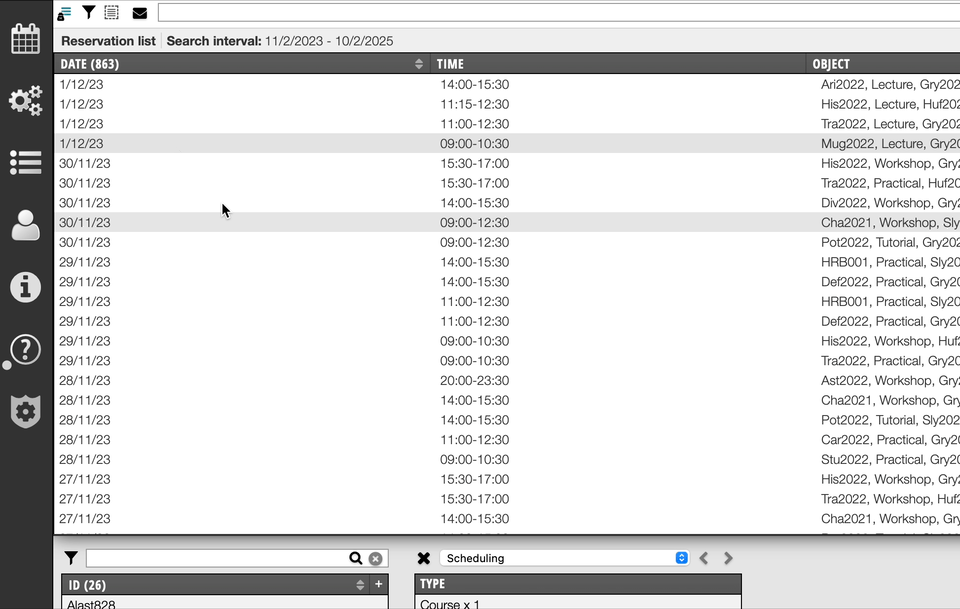Add column with plus icon in ID header
Screen dimensions: 960x609
click(x=378, y=584)
